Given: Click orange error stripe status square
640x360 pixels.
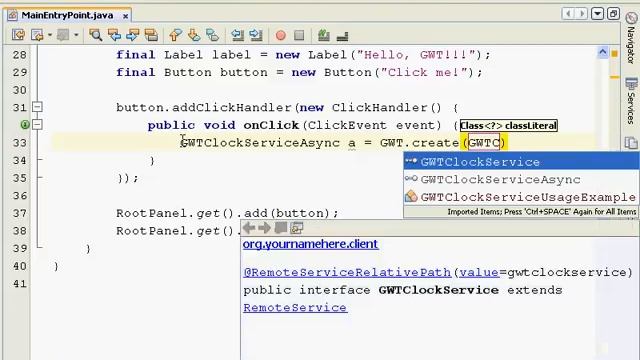Looking at the screenshot, I should (x=614, y=53).
